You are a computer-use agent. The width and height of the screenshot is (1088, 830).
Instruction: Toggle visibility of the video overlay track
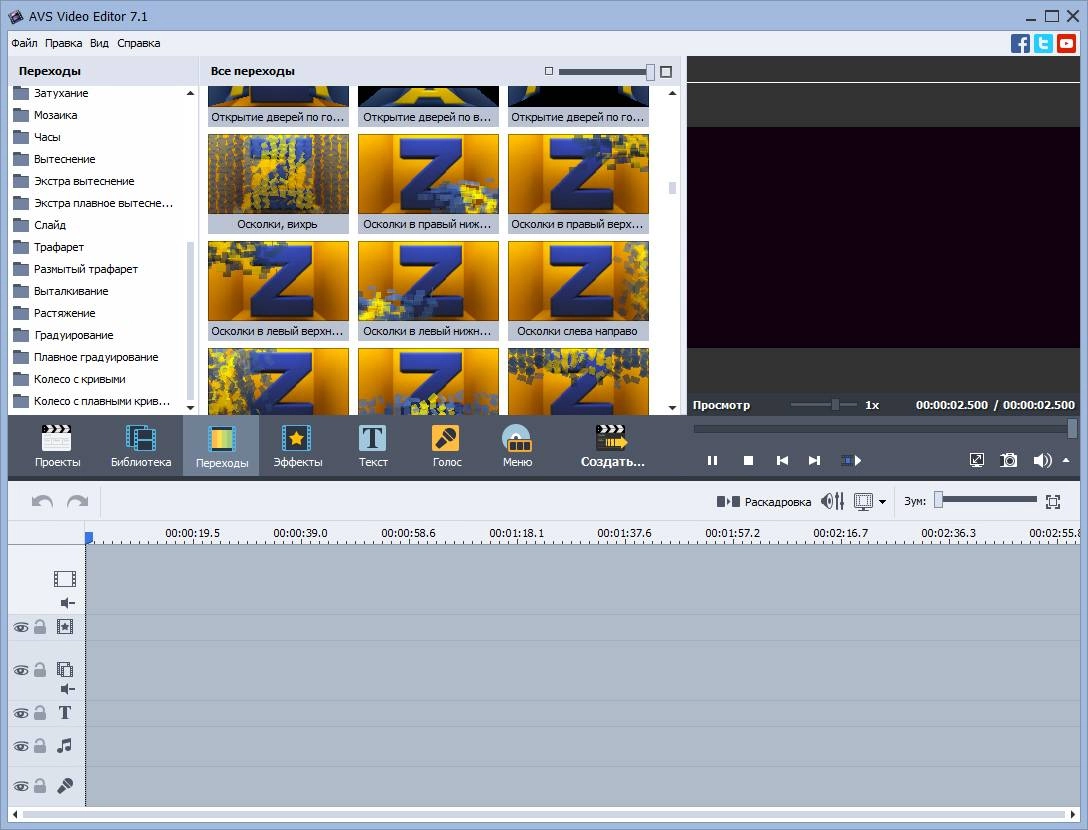click(22, 670)
